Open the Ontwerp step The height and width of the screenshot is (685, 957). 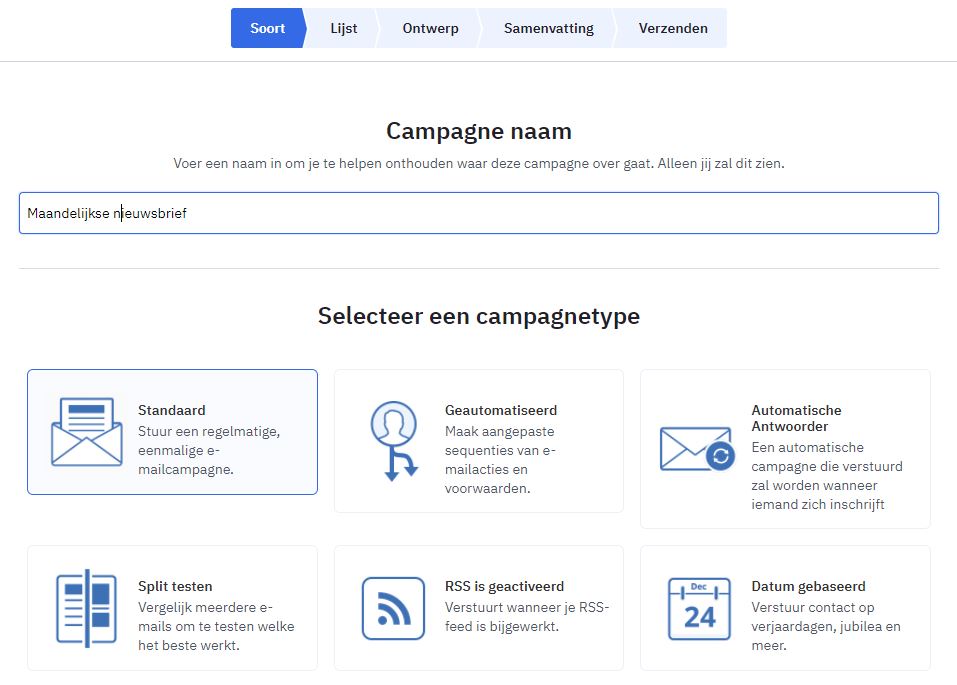(429, 28)
